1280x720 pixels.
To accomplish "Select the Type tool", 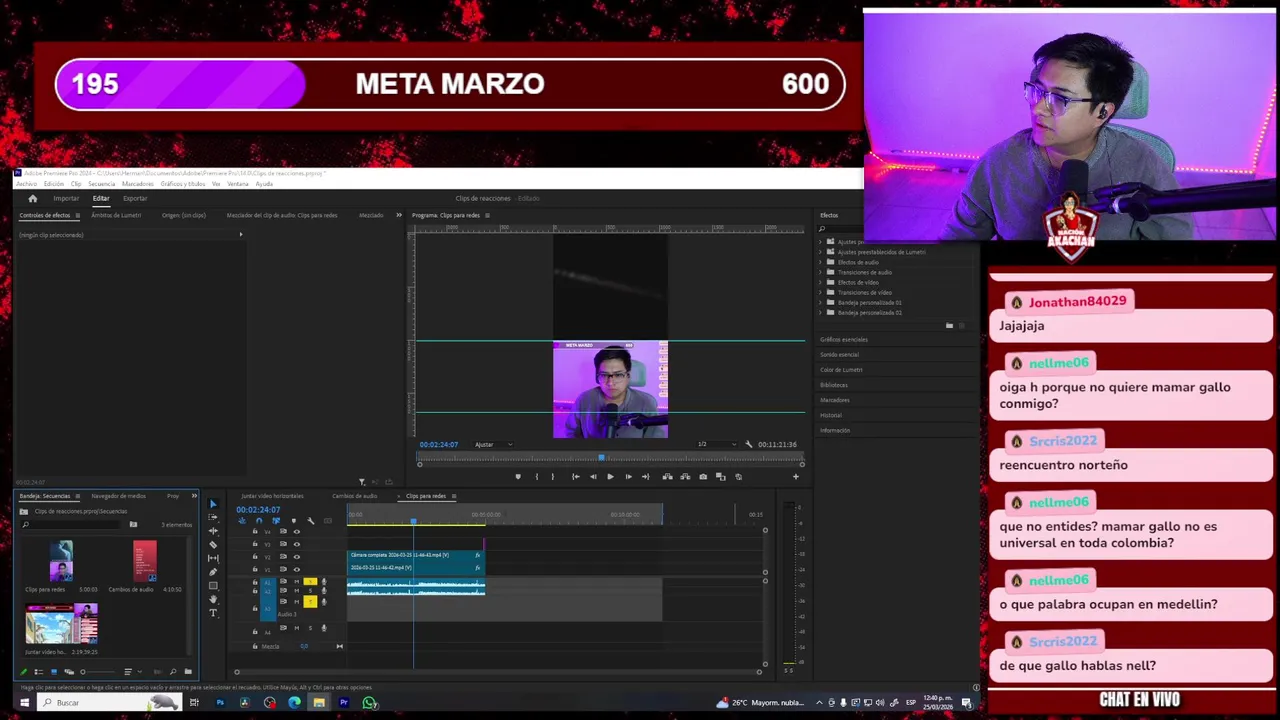I will (x=213, y=613).
